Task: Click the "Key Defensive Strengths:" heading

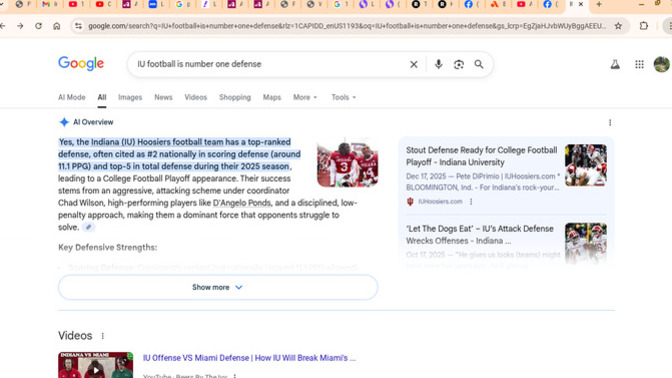Action: (108, 248)
